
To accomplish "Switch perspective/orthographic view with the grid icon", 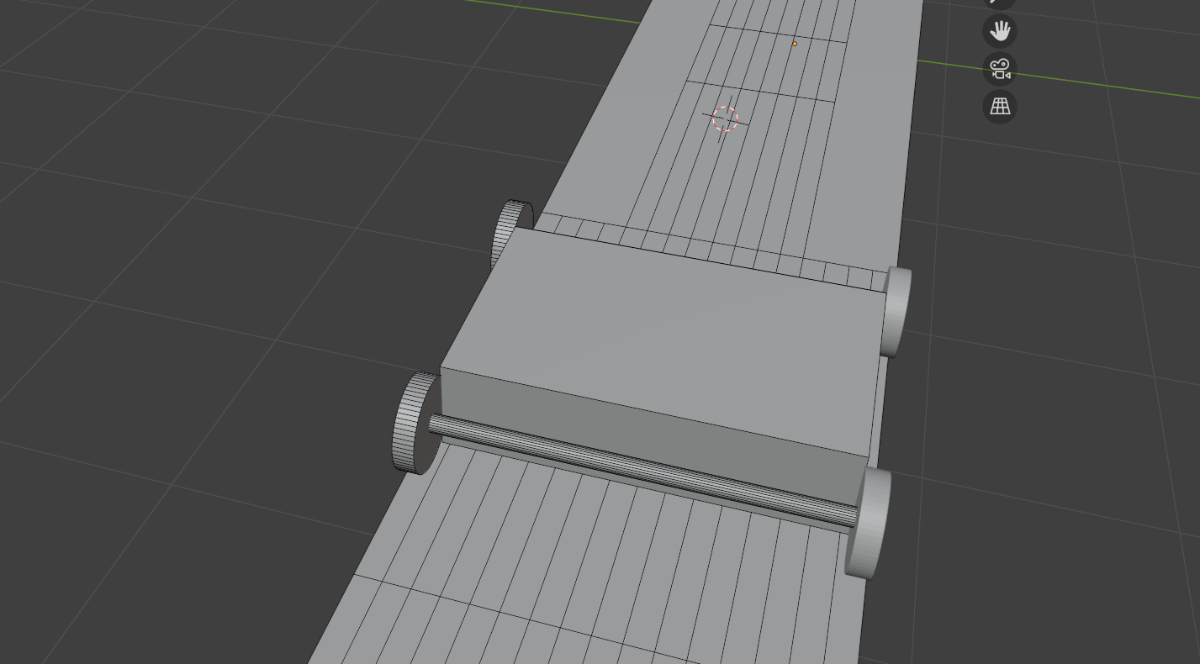I will (x=1000, y=106).
